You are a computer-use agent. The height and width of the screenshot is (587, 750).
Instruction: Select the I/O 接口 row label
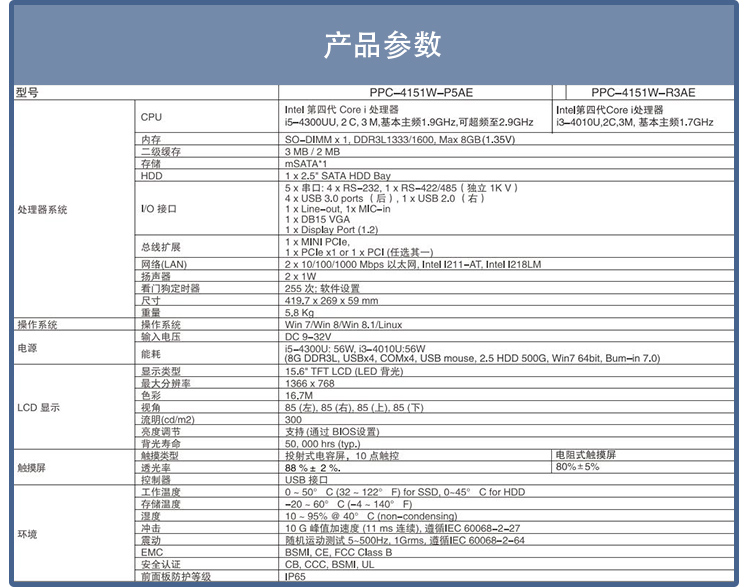point(159,209)
